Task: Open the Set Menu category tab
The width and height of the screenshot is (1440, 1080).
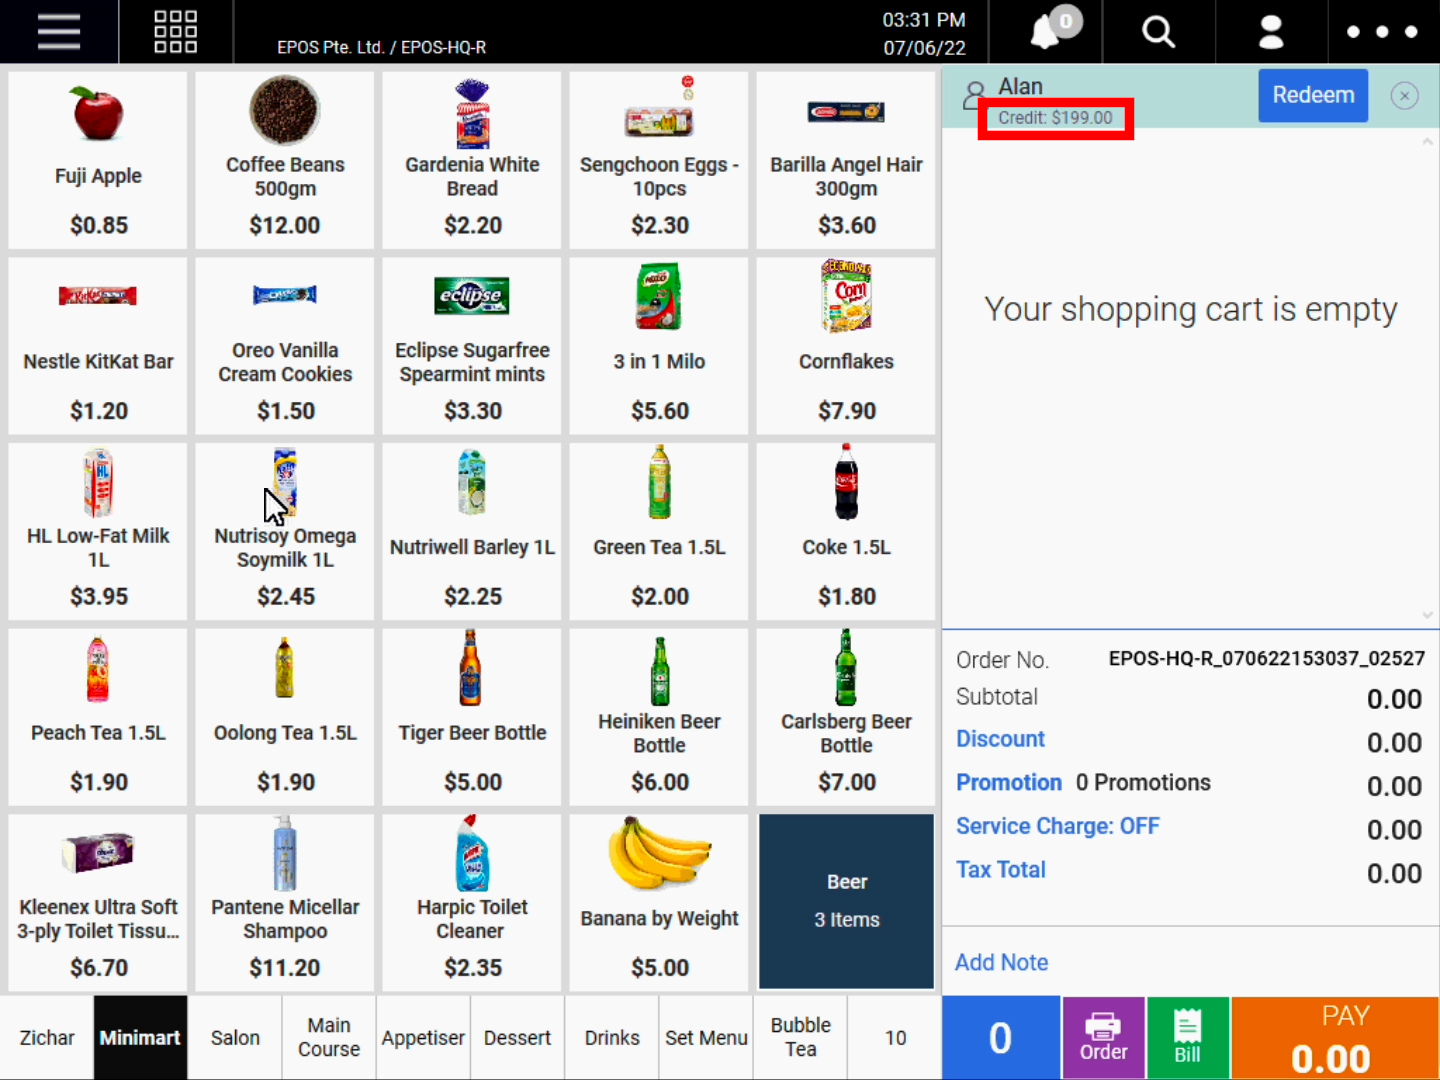Action: [x=706, y=1038]
